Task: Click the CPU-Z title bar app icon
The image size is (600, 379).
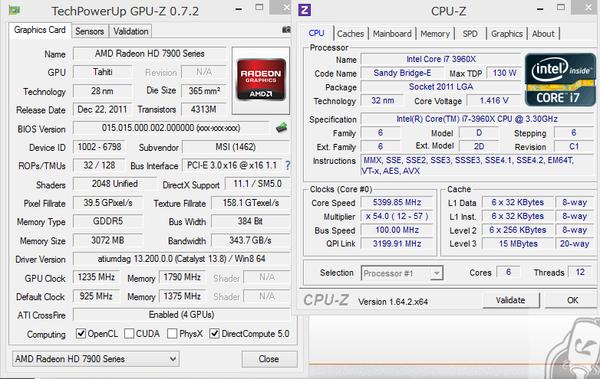Action: (304, 10)
